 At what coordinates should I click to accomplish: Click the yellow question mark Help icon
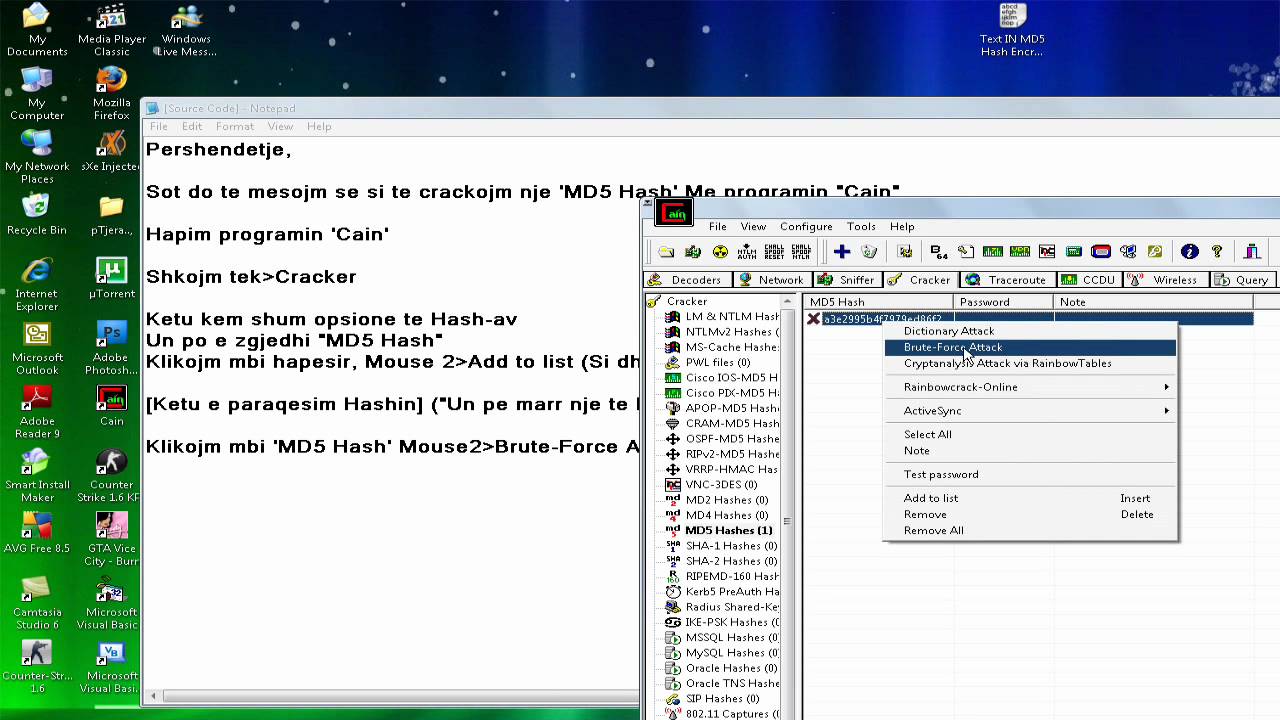(1217, 252)
